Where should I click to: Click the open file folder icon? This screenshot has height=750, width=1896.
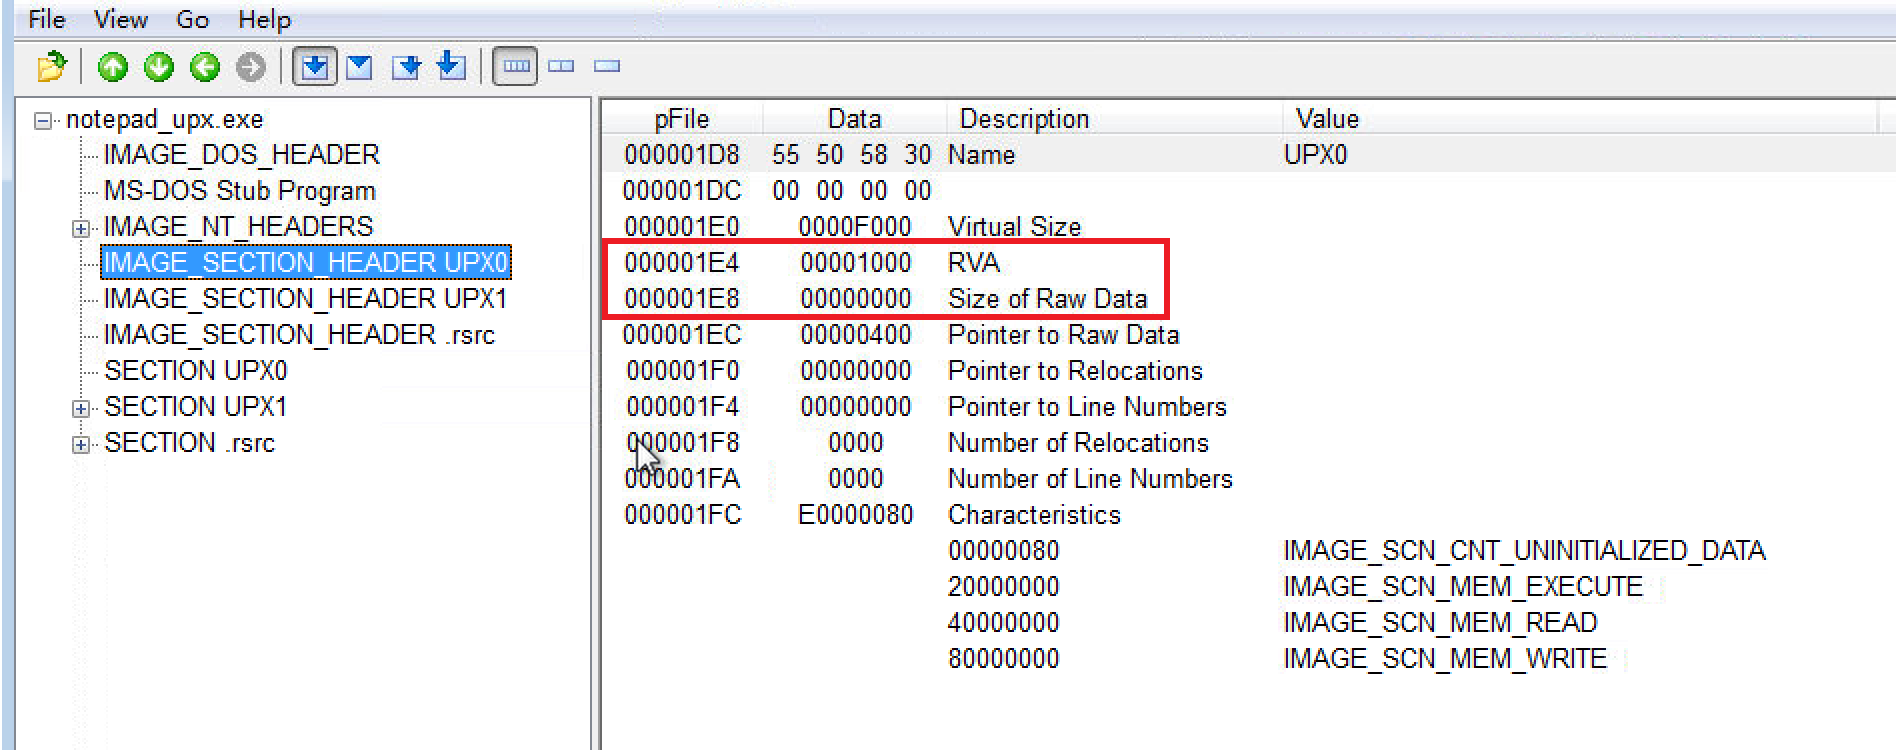(x=51, y=67)
